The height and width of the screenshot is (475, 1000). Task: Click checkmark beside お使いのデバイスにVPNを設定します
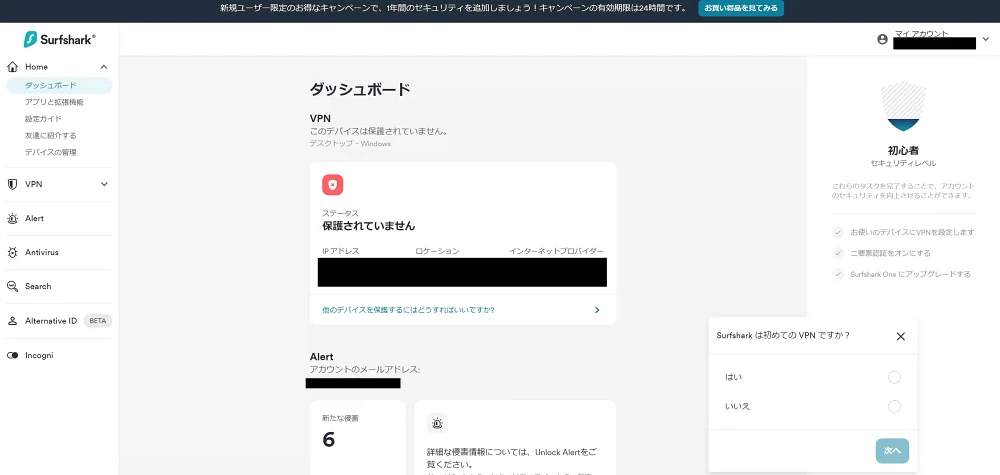pyautogui.click(x=838, y=233)
